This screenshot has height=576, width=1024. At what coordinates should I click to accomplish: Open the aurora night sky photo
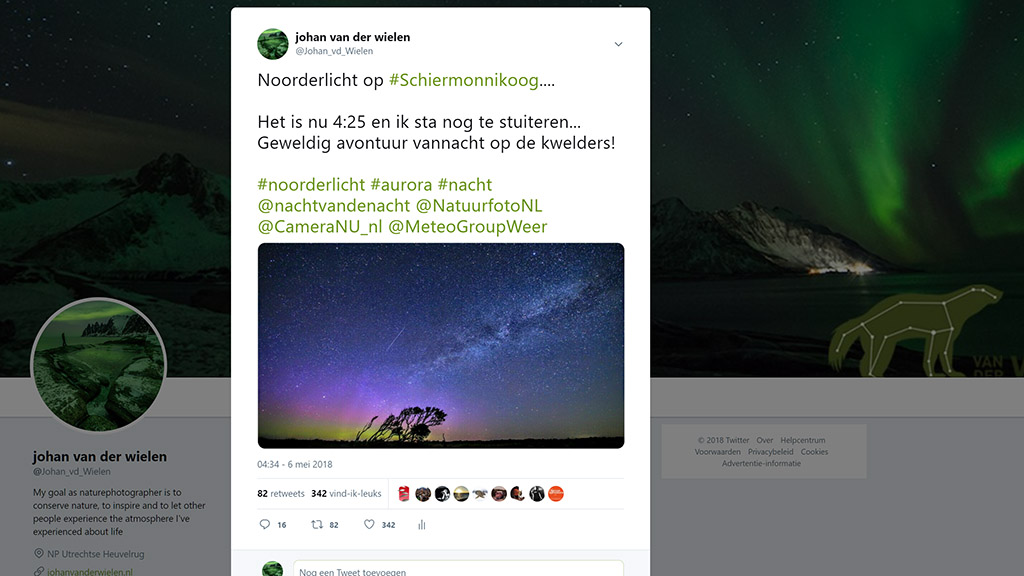(x=441, y=345)
